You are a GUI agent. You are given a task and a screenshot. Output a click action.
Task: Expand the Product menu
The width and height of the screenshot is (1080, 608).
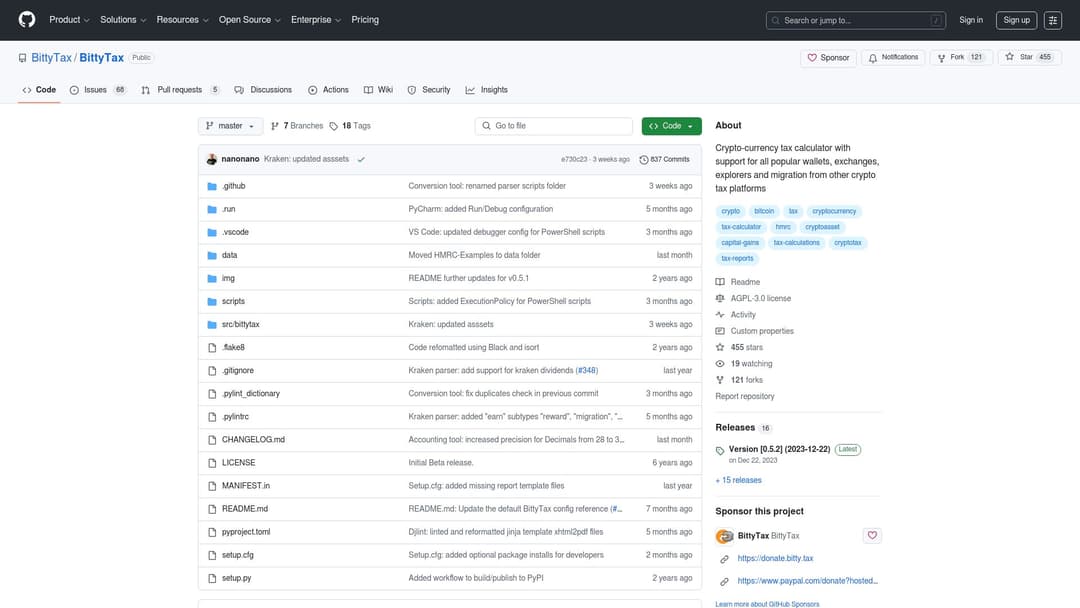point(69,20)
